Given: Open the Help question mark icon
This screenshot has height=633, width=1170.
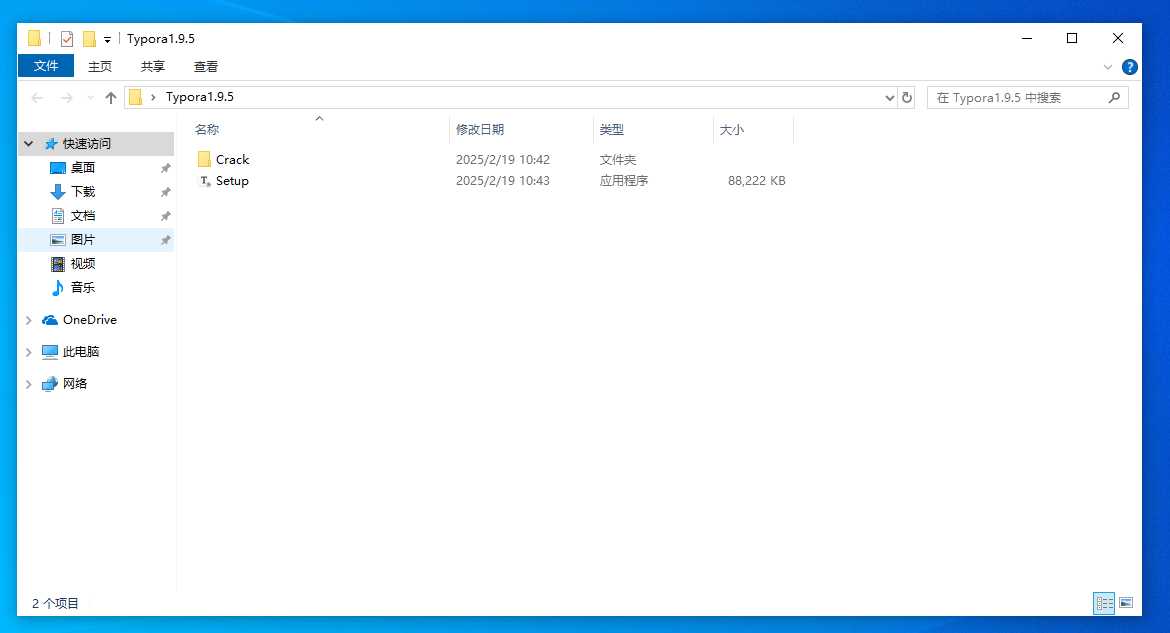Looking at the screenshot, I should click(x=1130, y=67).
